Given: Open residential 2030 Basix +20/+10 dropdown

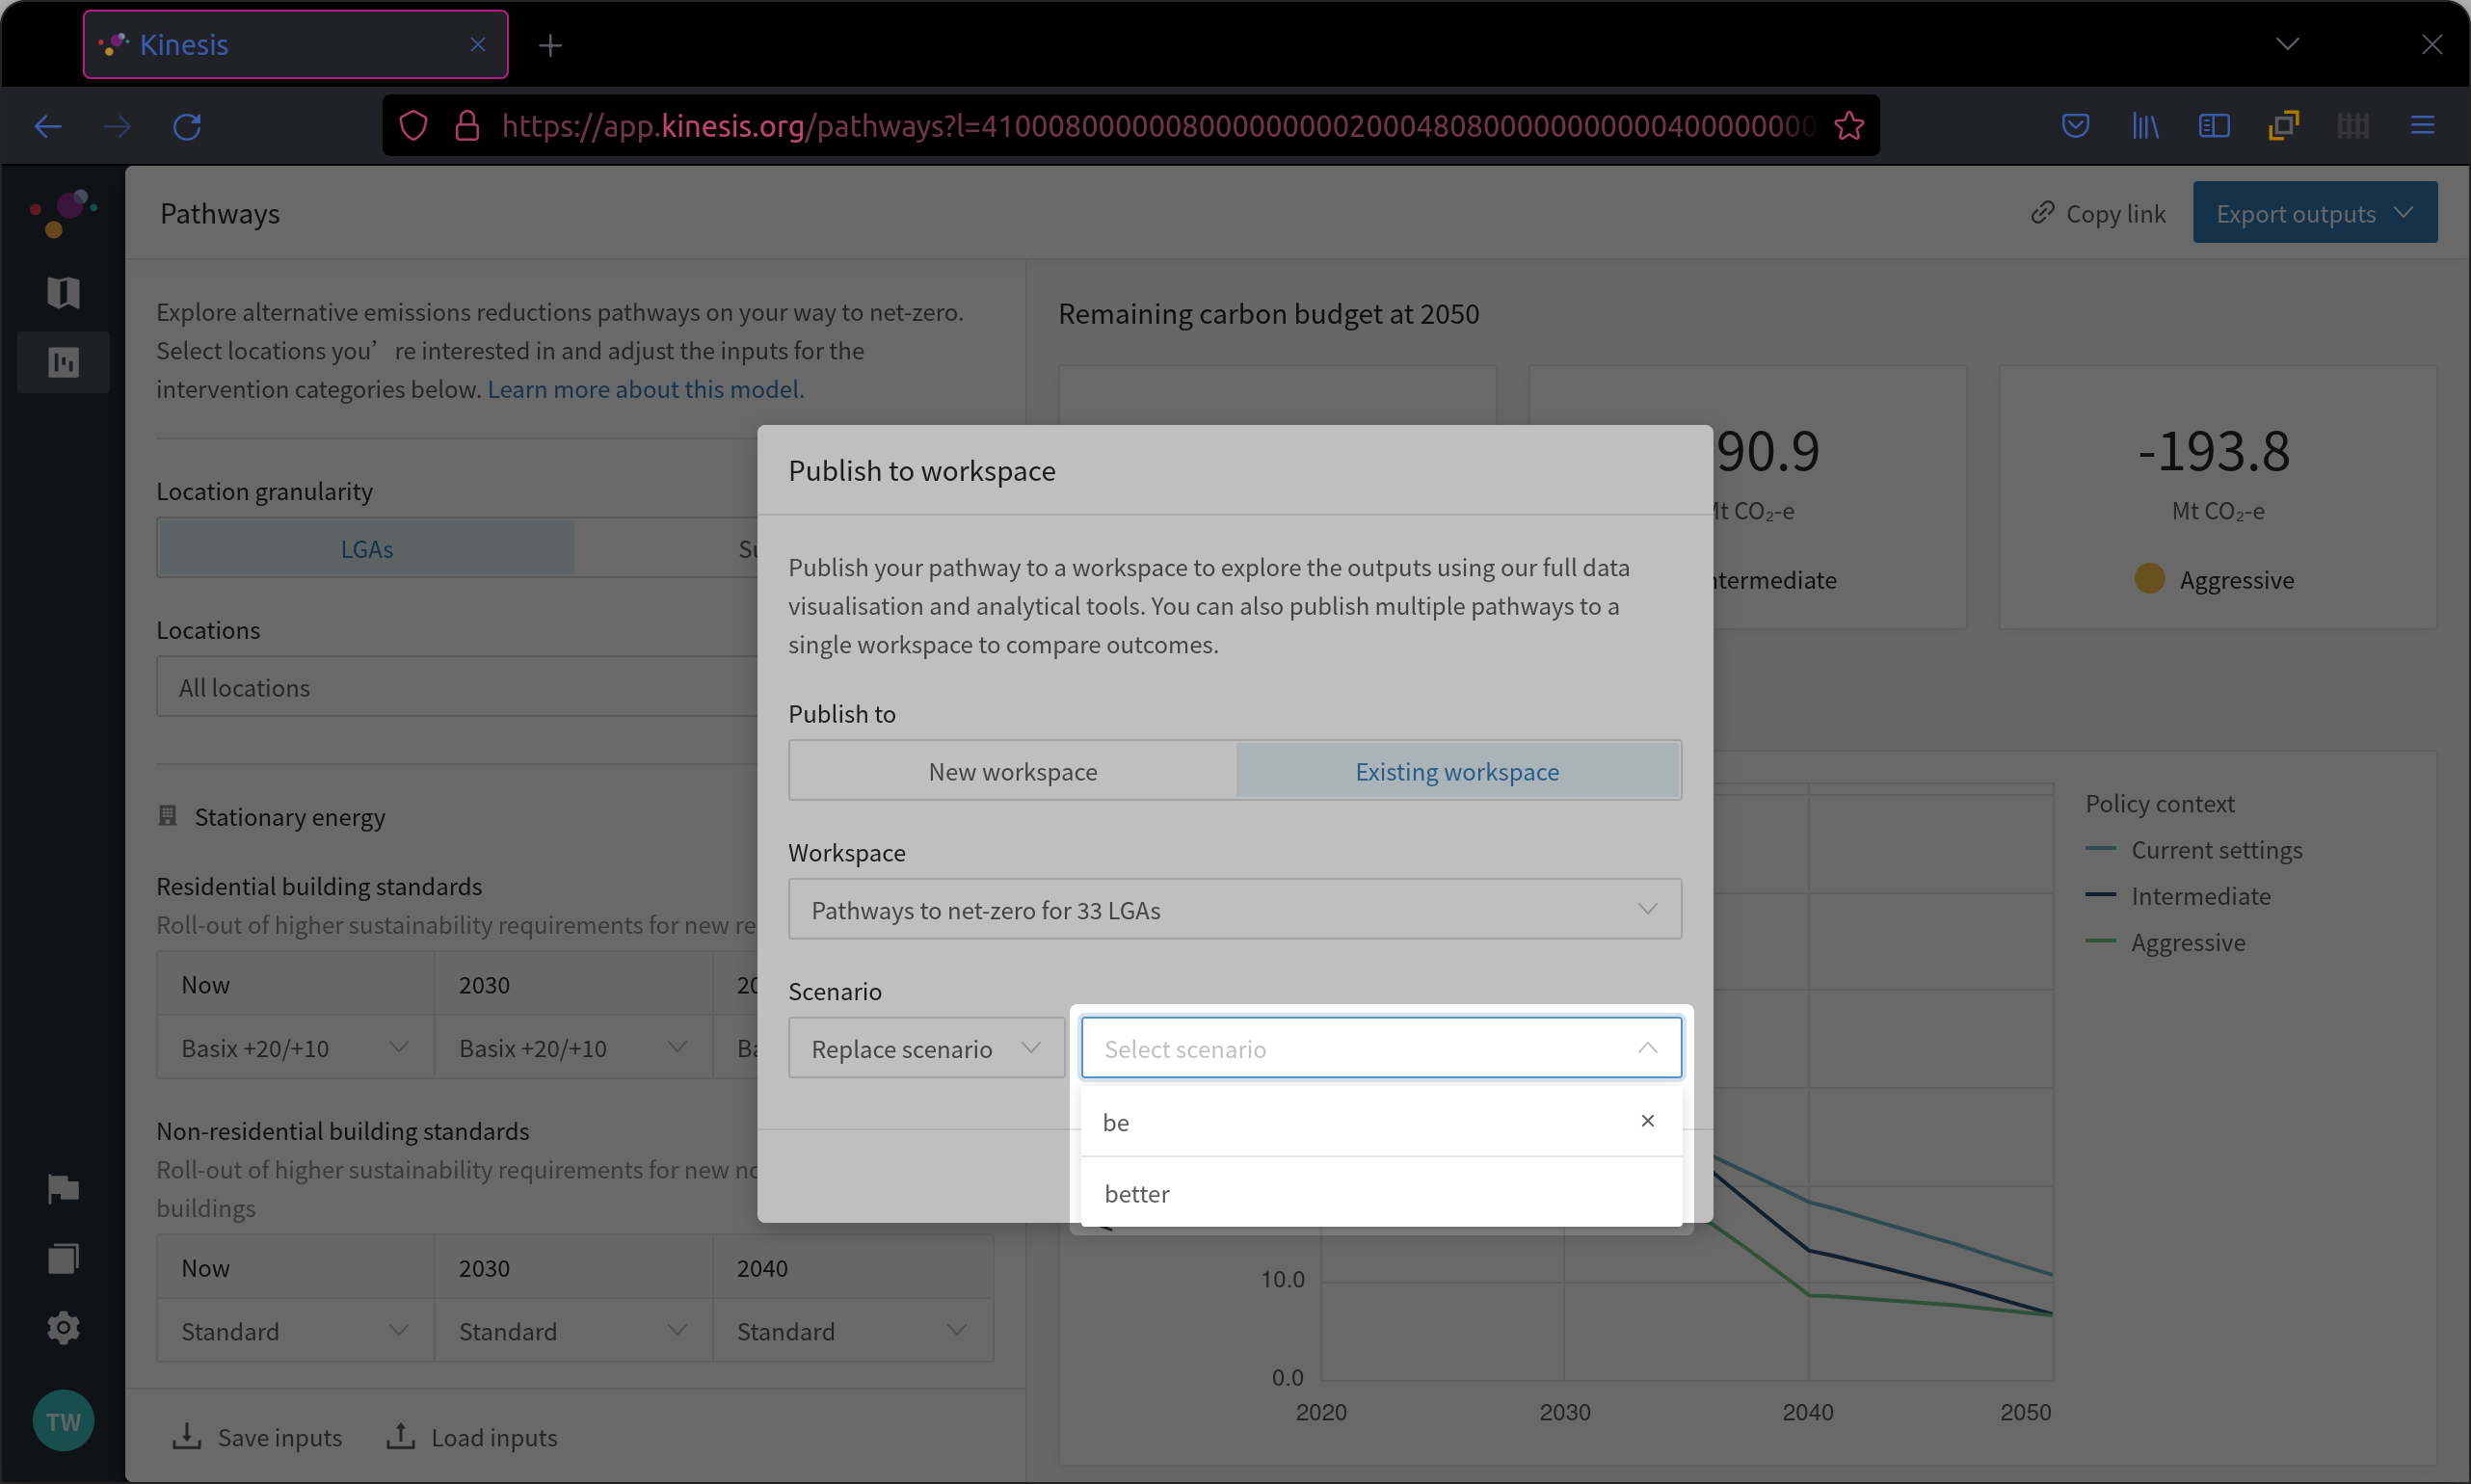Looking at the screenshot, I should click(x=573, y=1048).
